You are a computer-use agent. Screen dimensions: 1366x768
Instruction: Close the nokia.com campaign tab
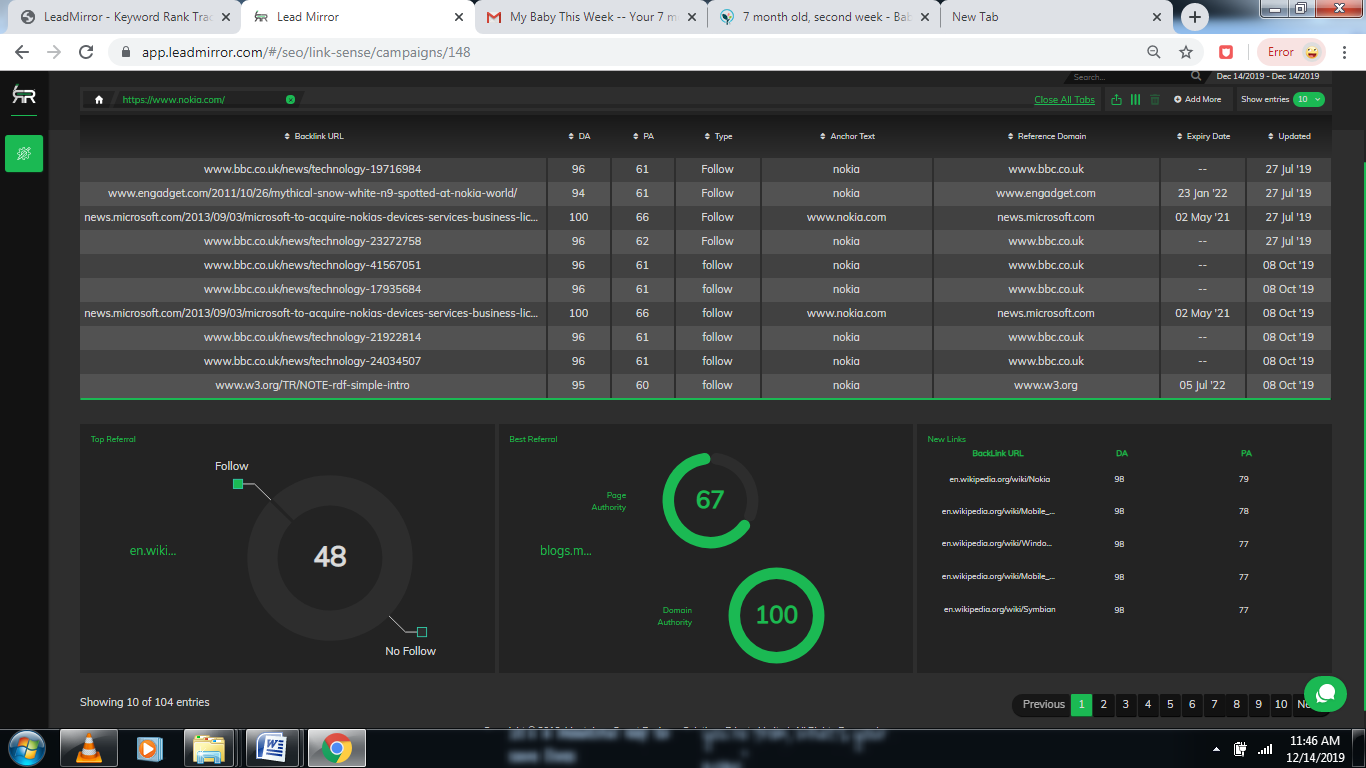290,100
